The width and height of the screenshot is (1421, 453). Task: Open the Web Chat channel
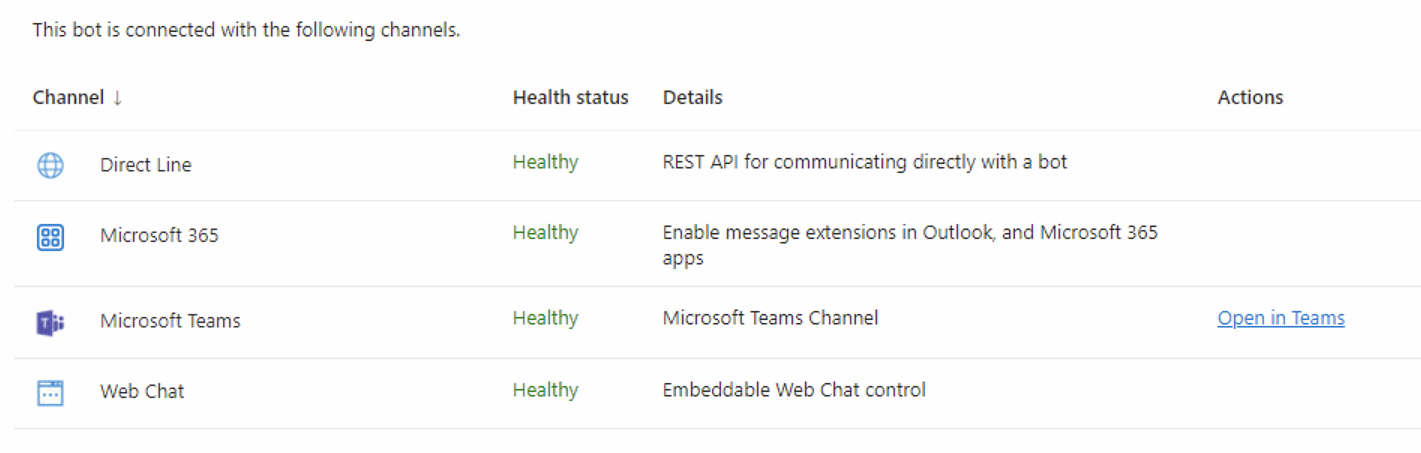coord(142,392)
